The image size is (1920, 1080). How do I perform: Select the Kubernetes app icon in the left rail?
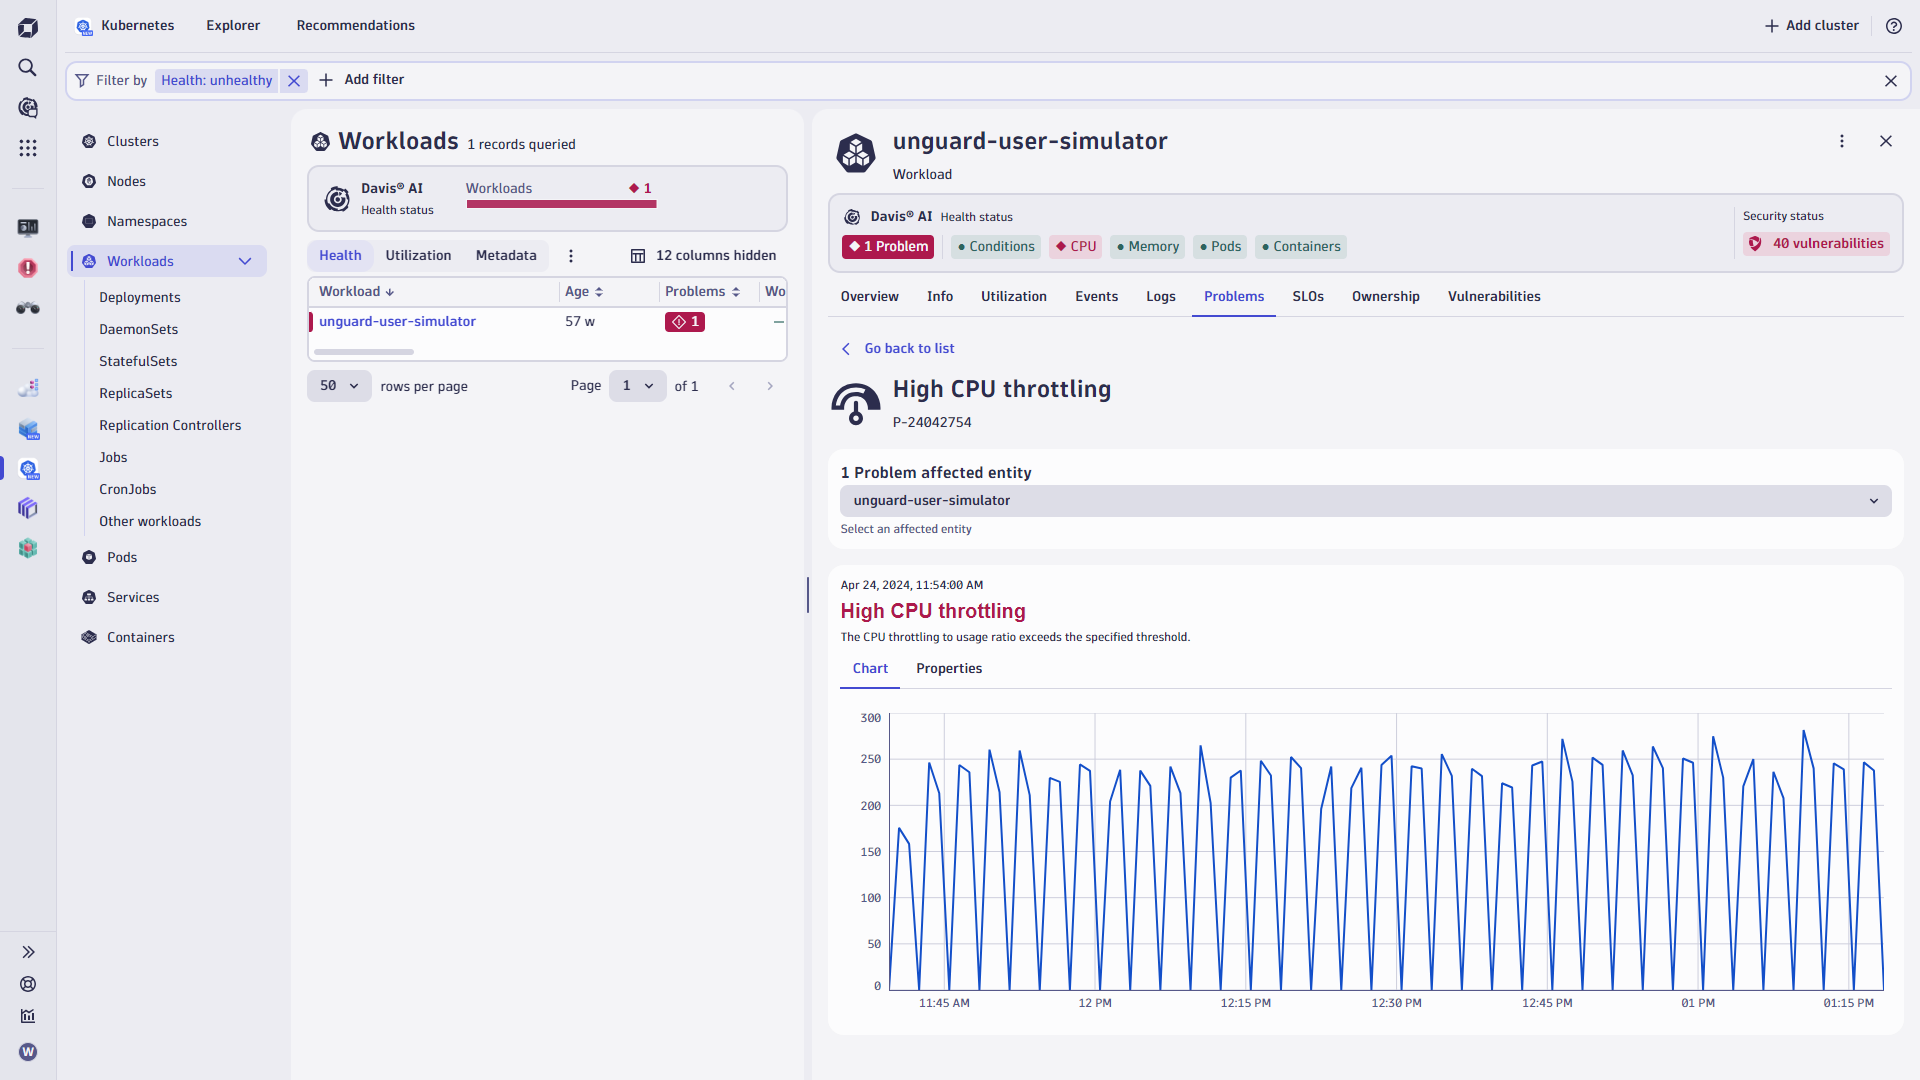(x=29, y=470)
